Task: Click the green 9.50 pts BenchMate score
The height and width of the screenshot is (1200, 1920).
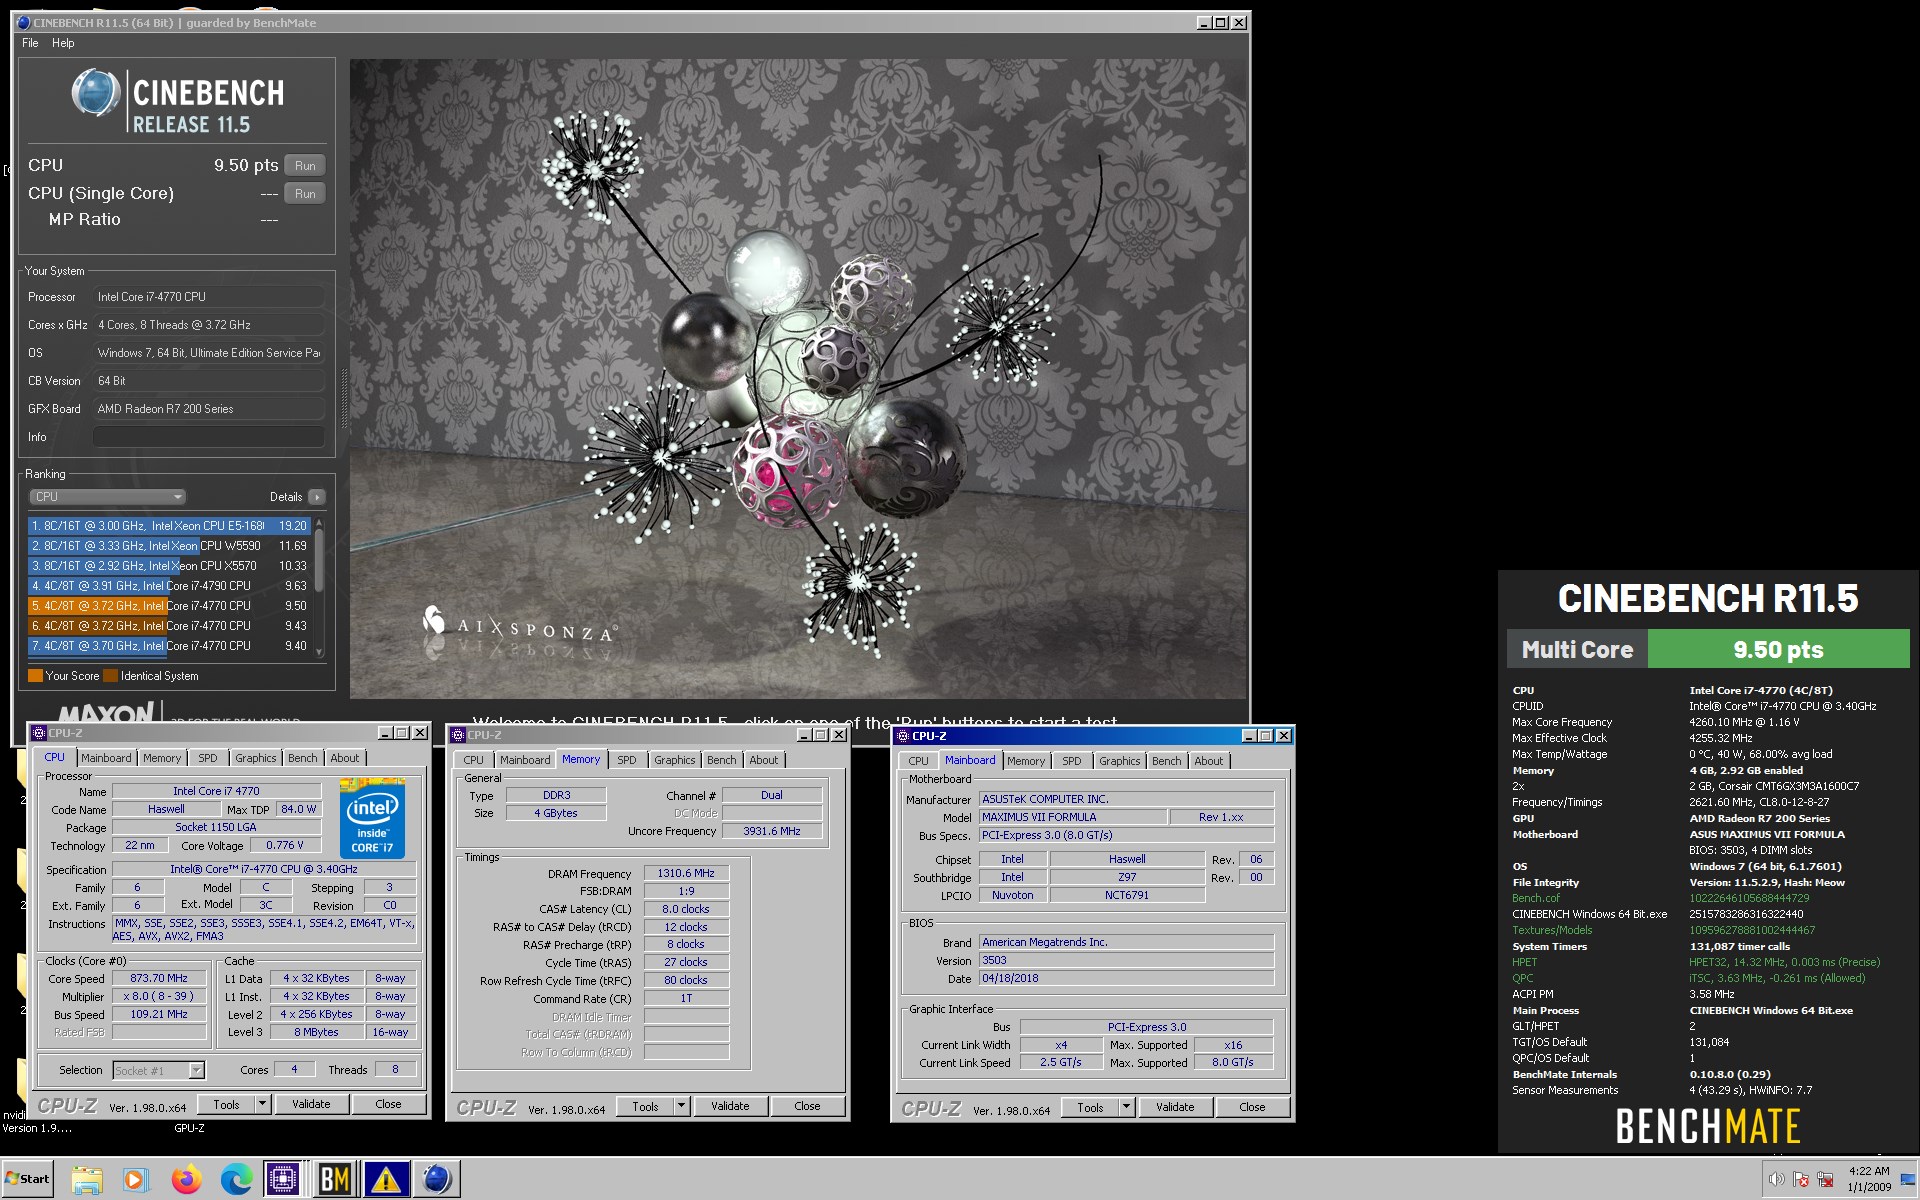Action: pos(1778,649)
